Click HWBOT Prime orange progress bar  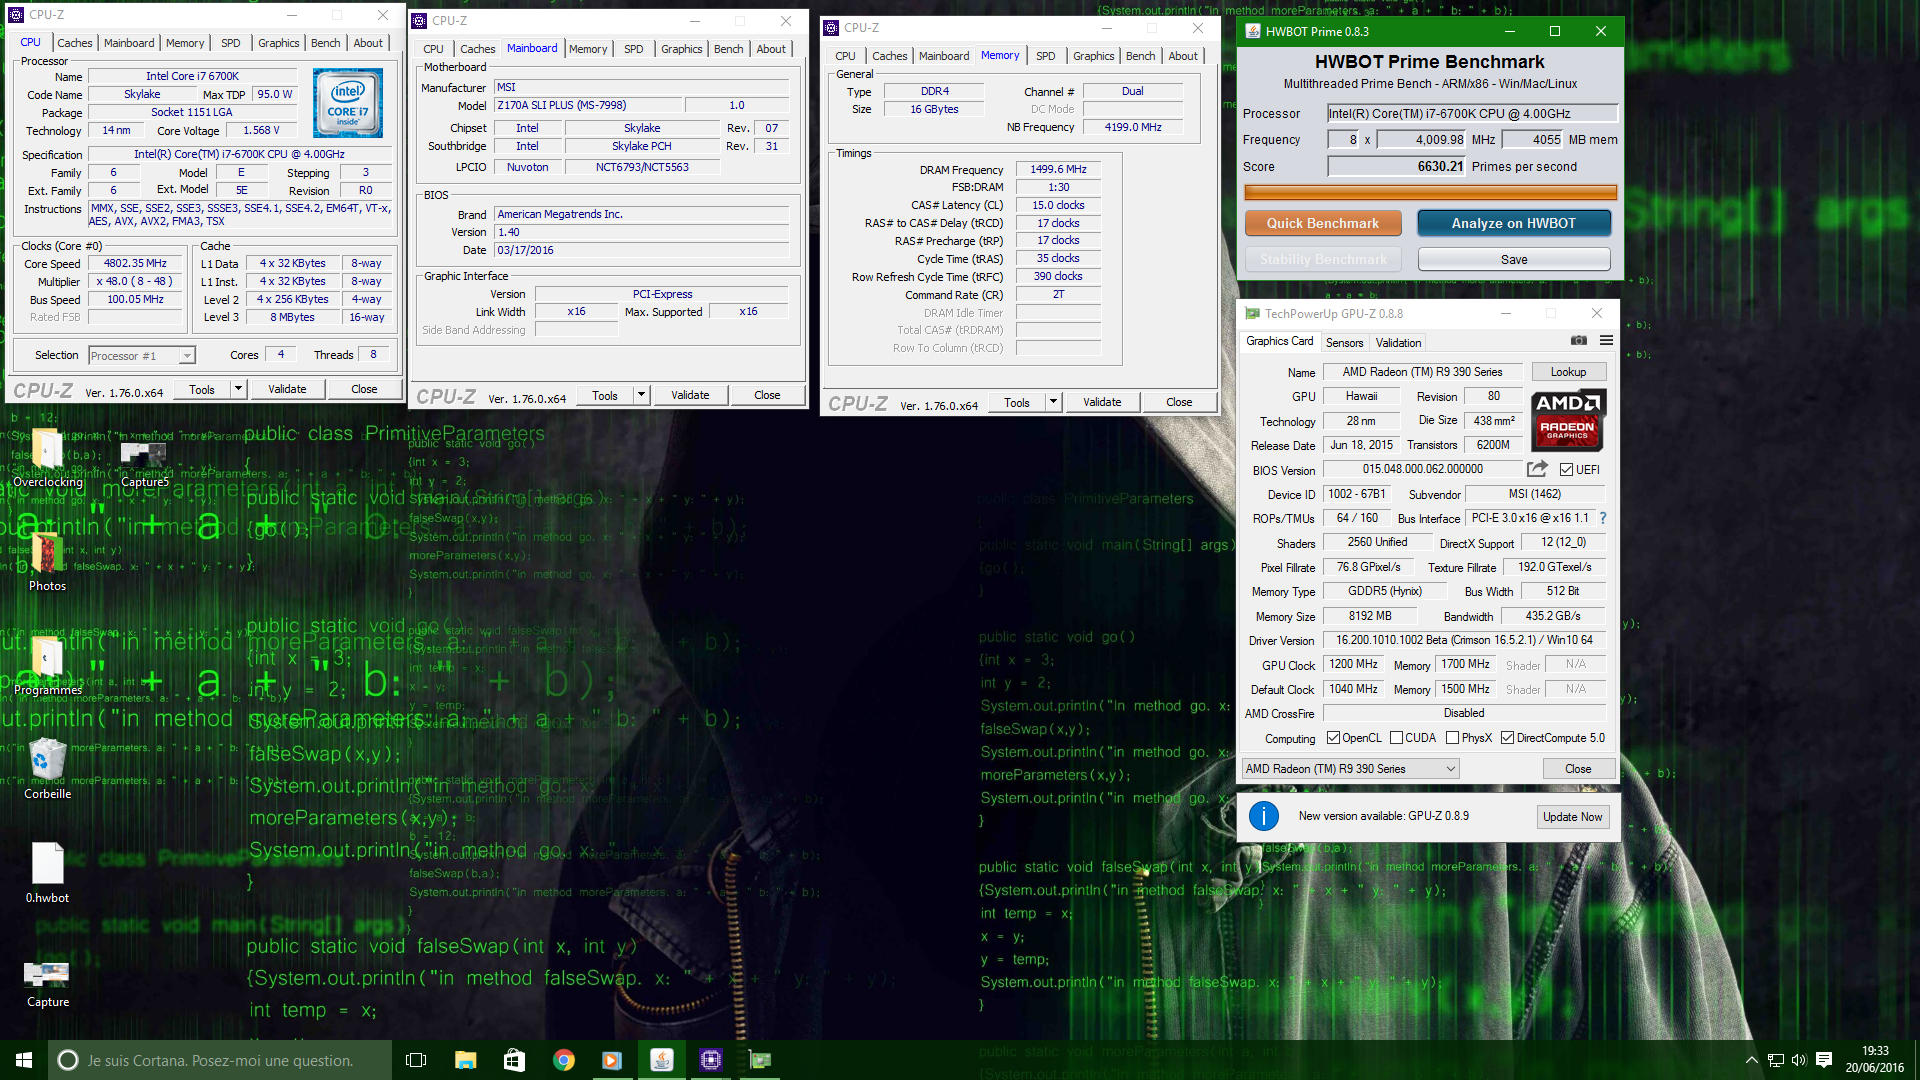point(1430,193)
